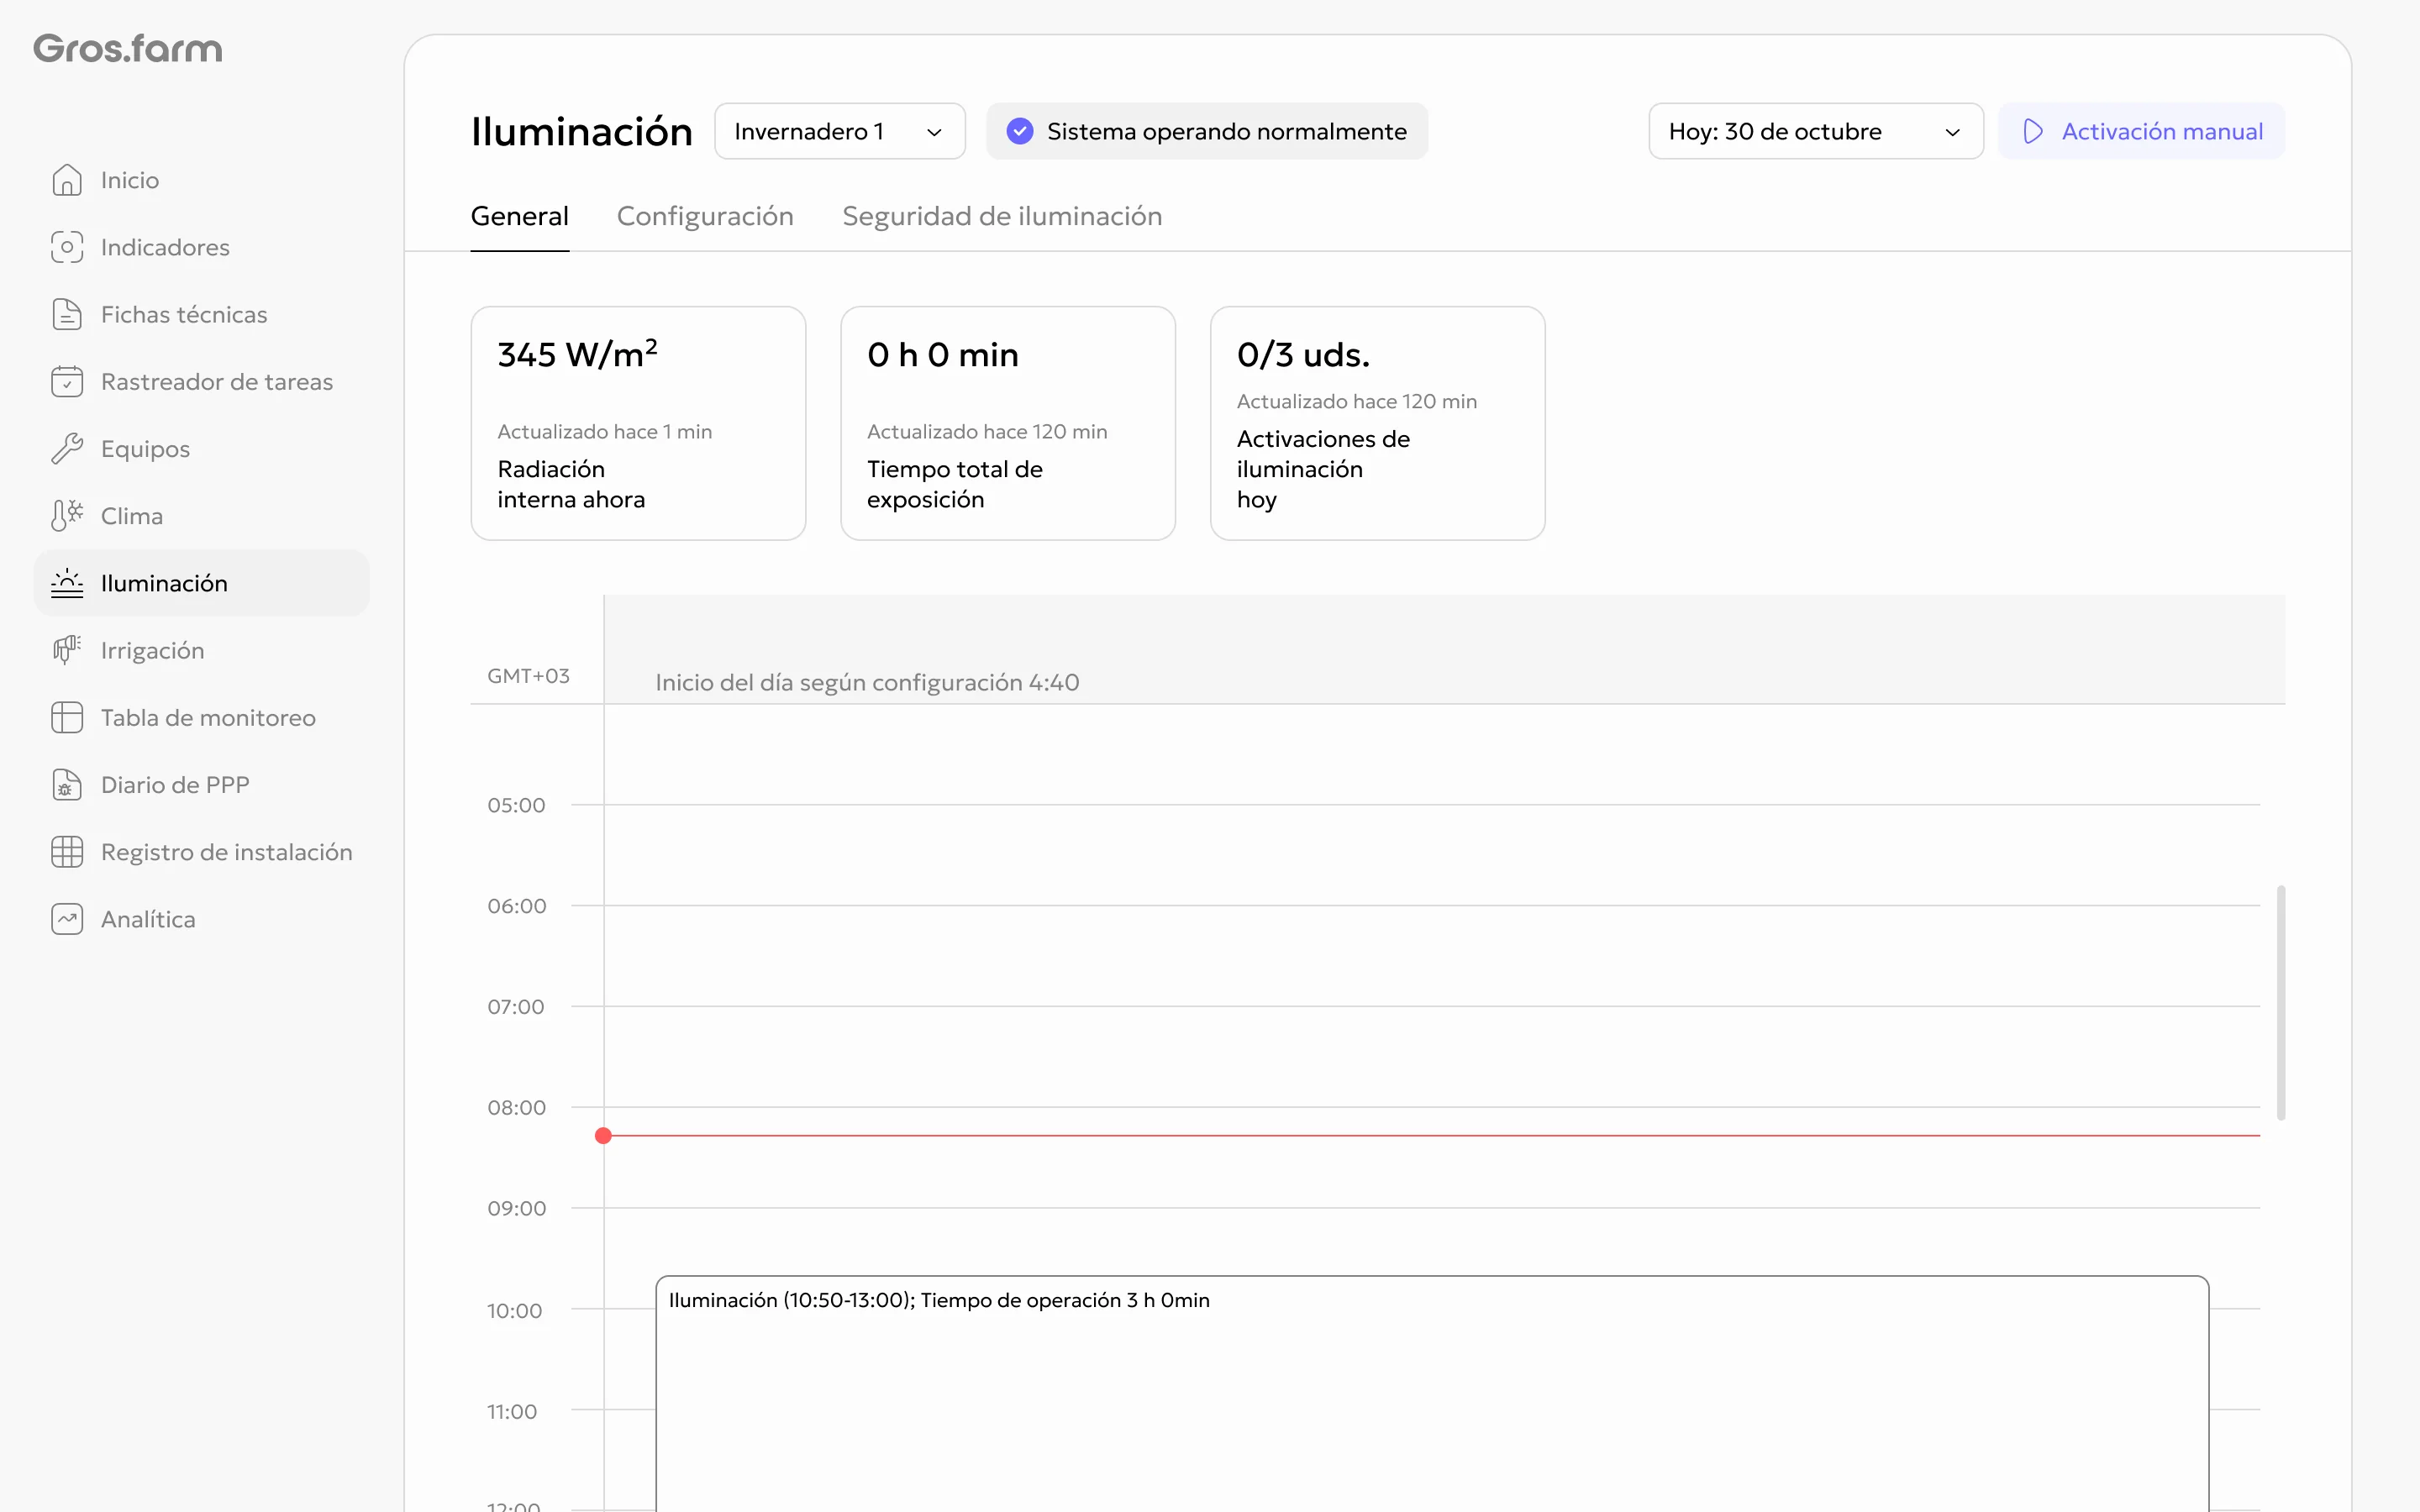Click the red current-time marker dot
This screenshot has width=2420, height=1512.
[603, 1135]
